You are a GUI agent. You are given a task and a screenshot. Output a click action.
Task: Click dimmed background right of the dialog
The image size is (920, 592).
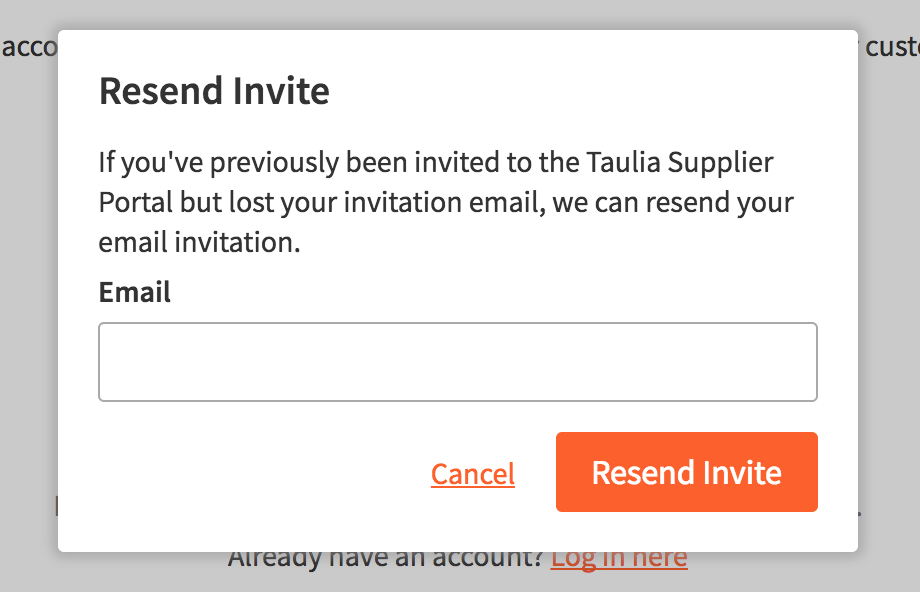(888, 300)
